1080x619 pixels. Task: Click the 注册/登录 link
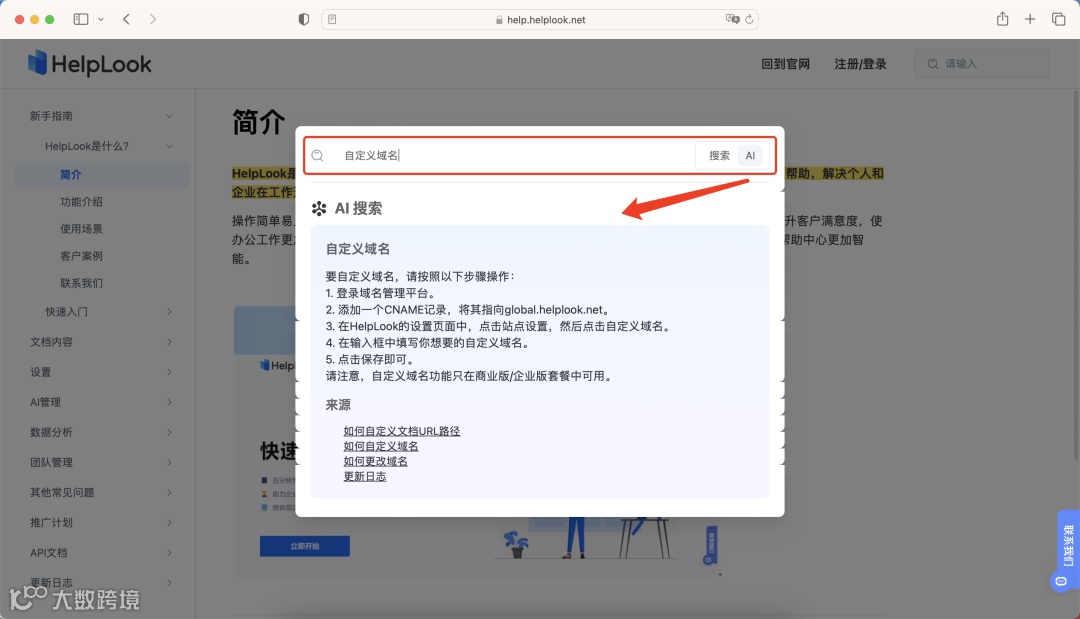coord(860,64)
